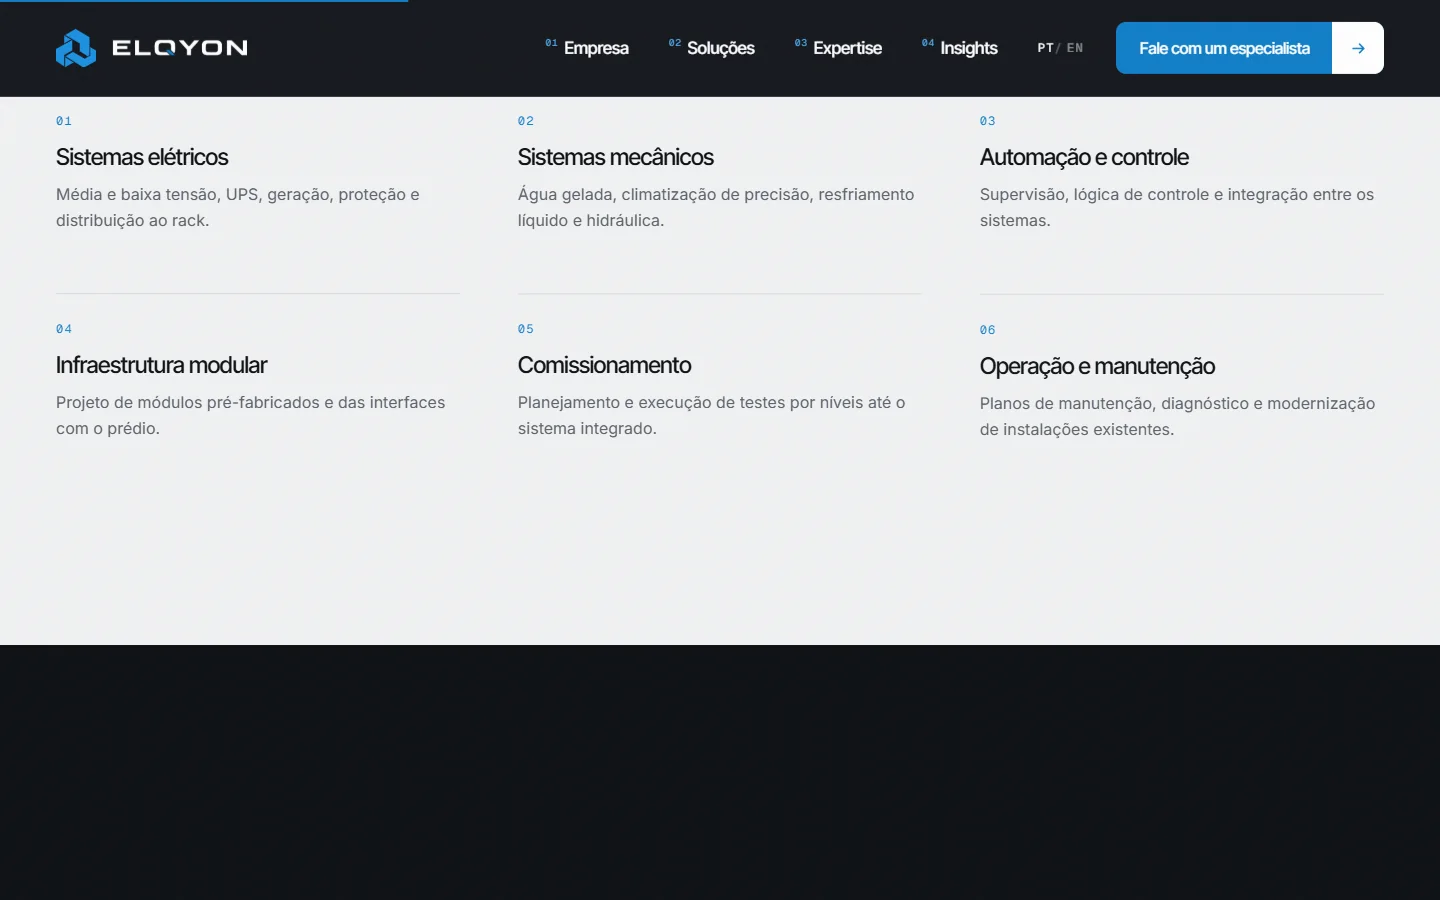Image resolution: width=1440 pixels, height=900 pixels.
Task: Click the 06 number above Operação e manutenção
Action: point(988,330)
